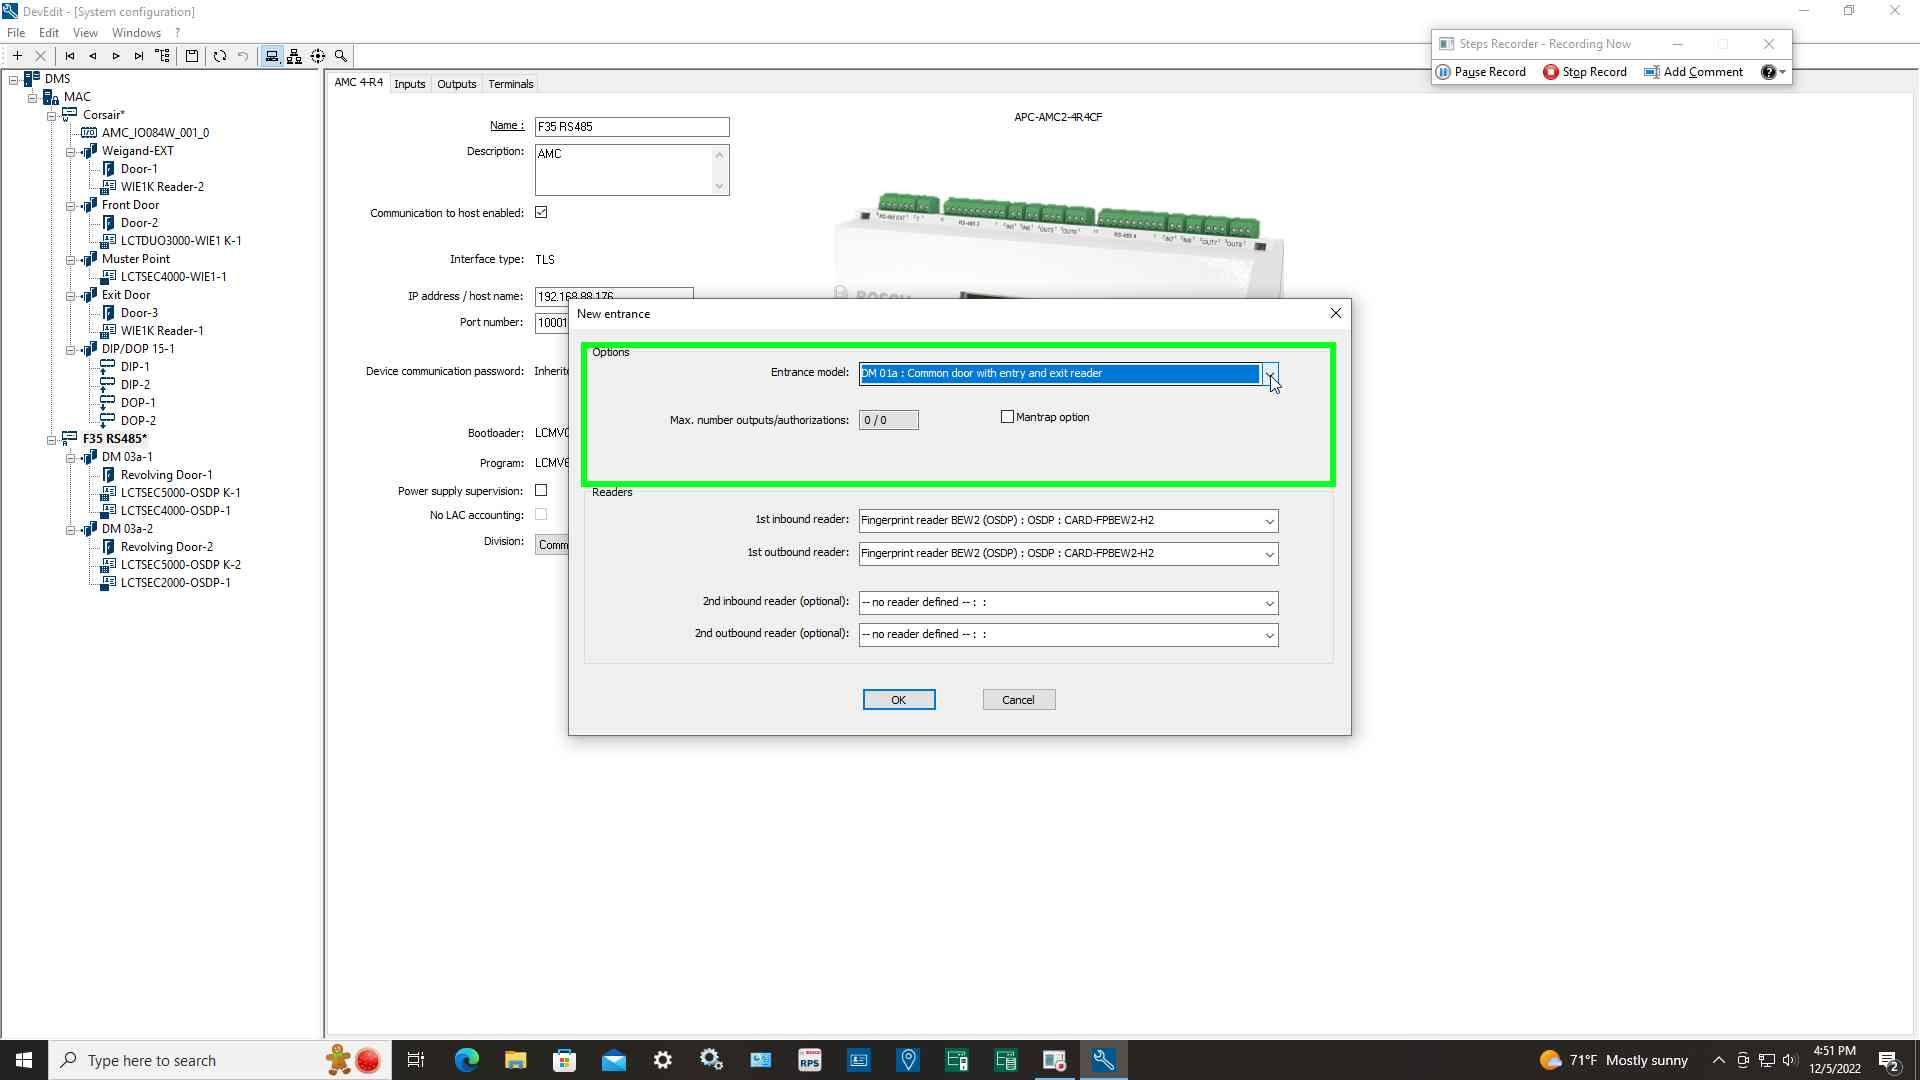
Task: Click the tree structure toolbar icon
Action: point(163,56)
